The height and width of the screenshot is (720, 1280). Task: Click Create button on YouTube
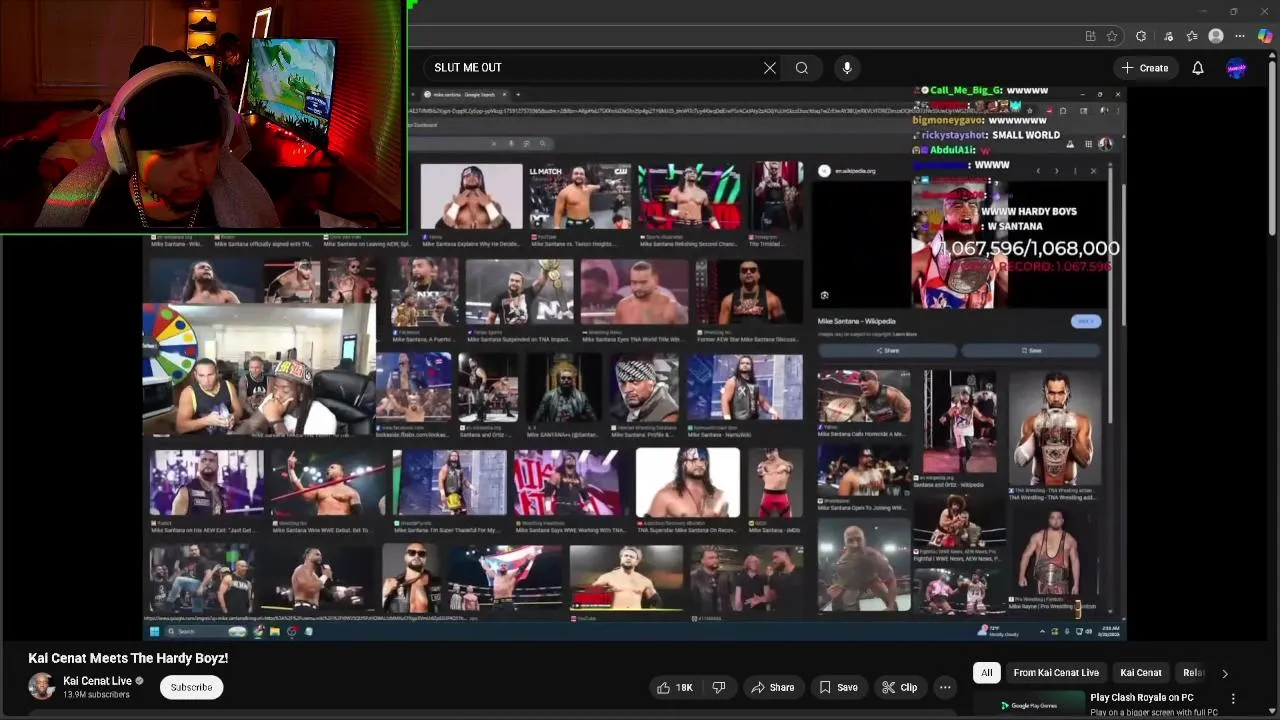(1145, 68)
